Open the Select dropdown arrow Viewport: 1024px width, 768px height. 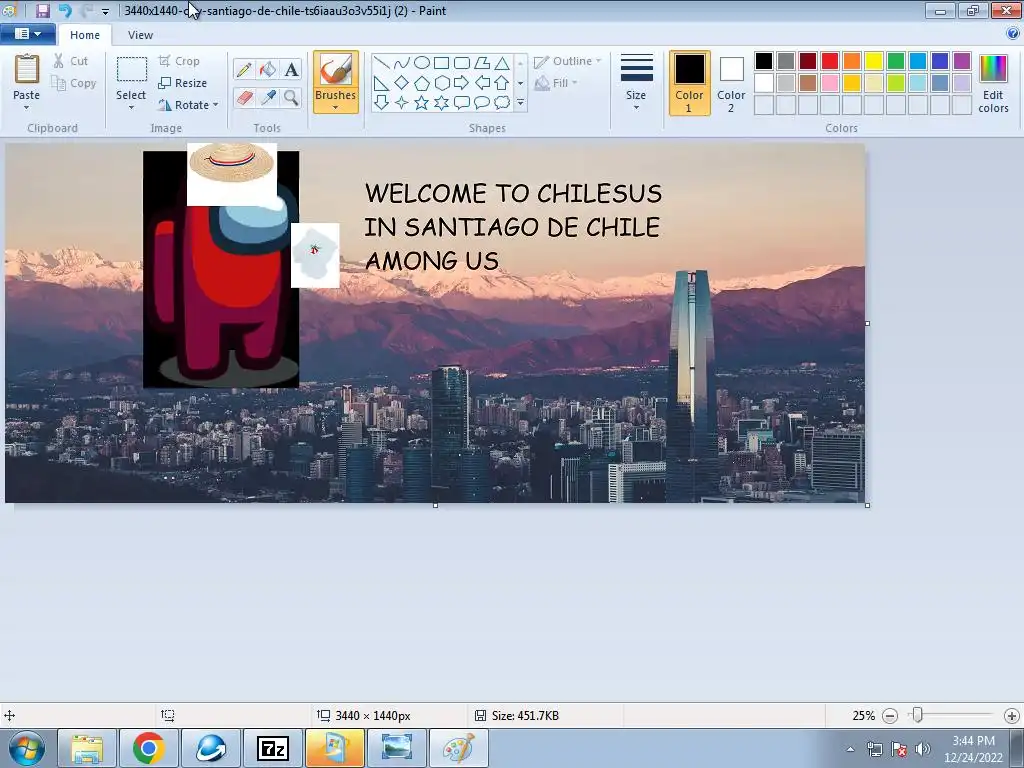(x=131, y=107)
